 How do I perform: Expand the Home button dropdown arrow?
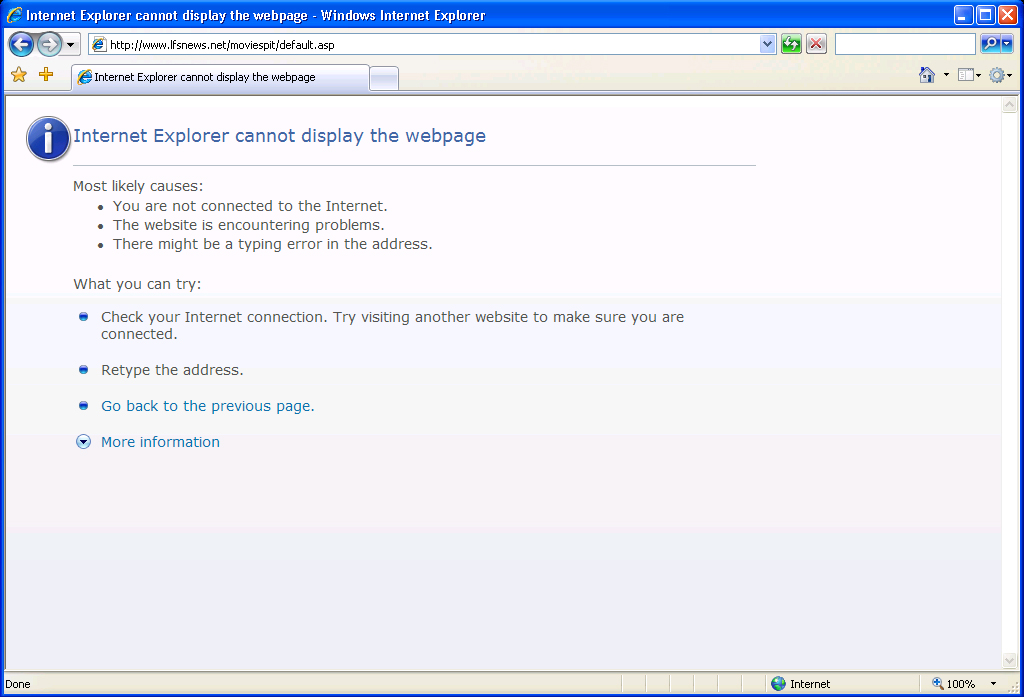click(x=946, y=75)
